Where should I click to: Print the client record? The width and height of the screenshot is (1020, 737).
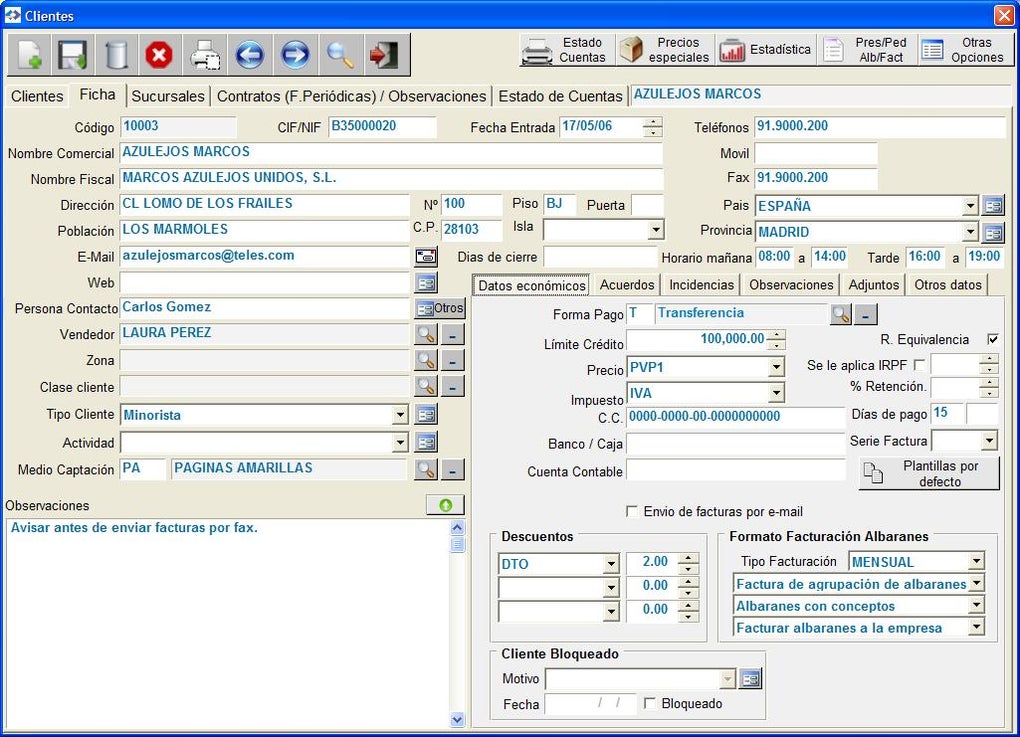pos(205,55)
